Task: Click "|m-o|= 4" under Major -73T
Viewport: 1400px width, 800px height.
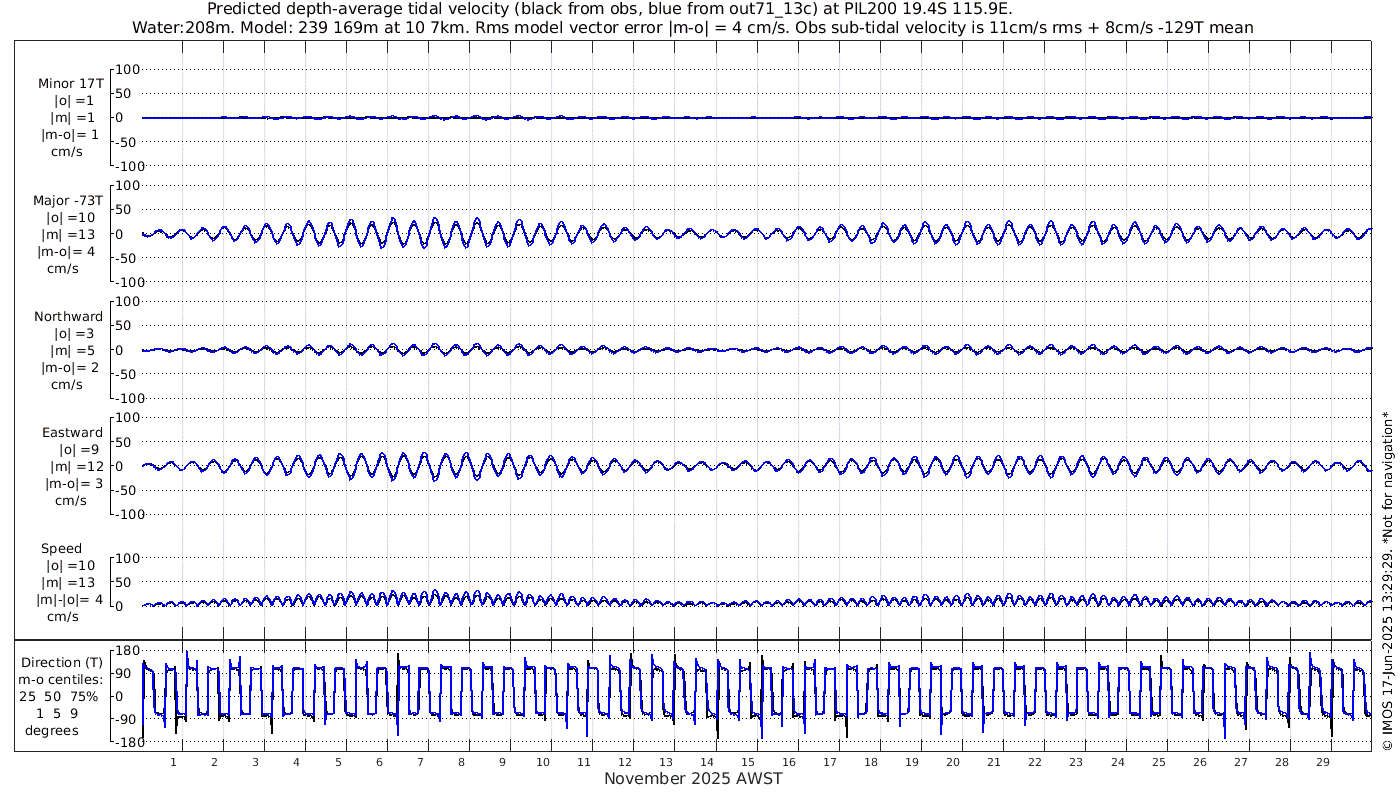Action: point(67,251)
